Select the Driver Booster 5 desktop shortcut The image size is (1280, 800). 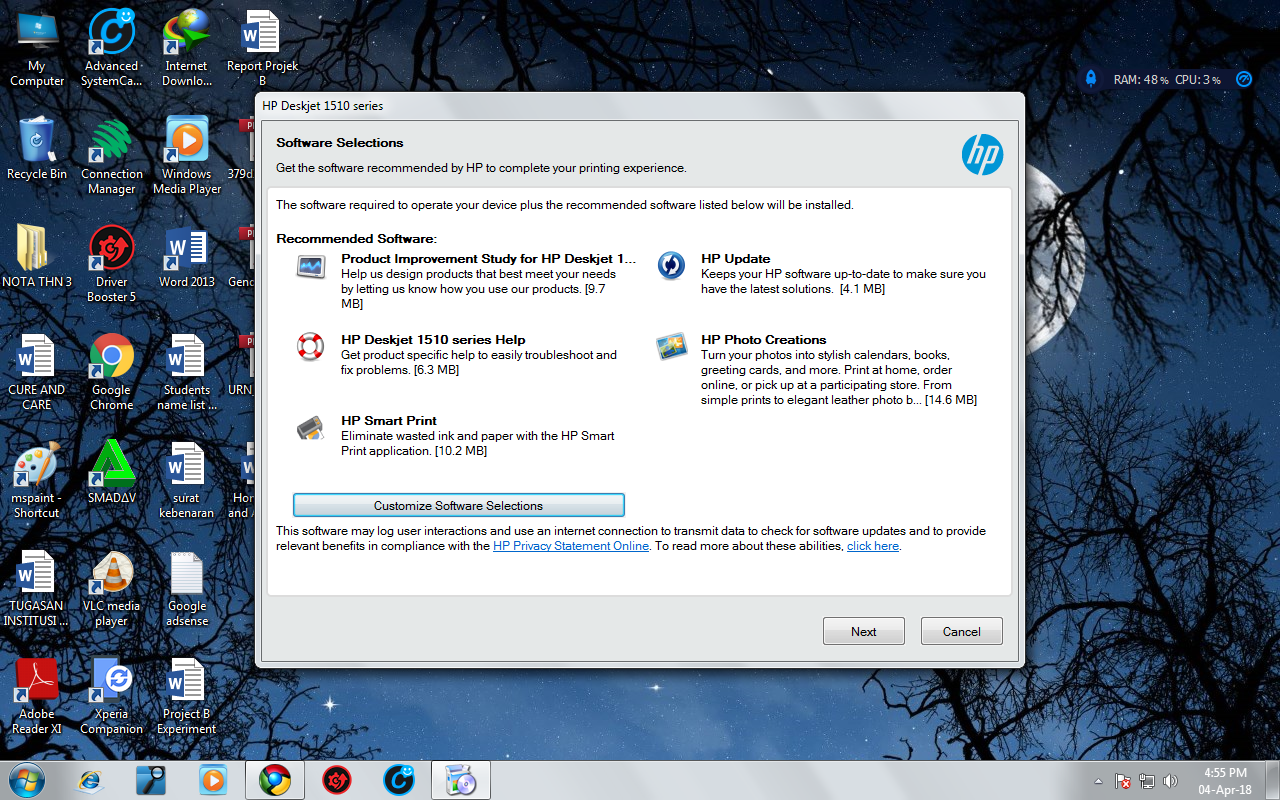pos(112,264)
